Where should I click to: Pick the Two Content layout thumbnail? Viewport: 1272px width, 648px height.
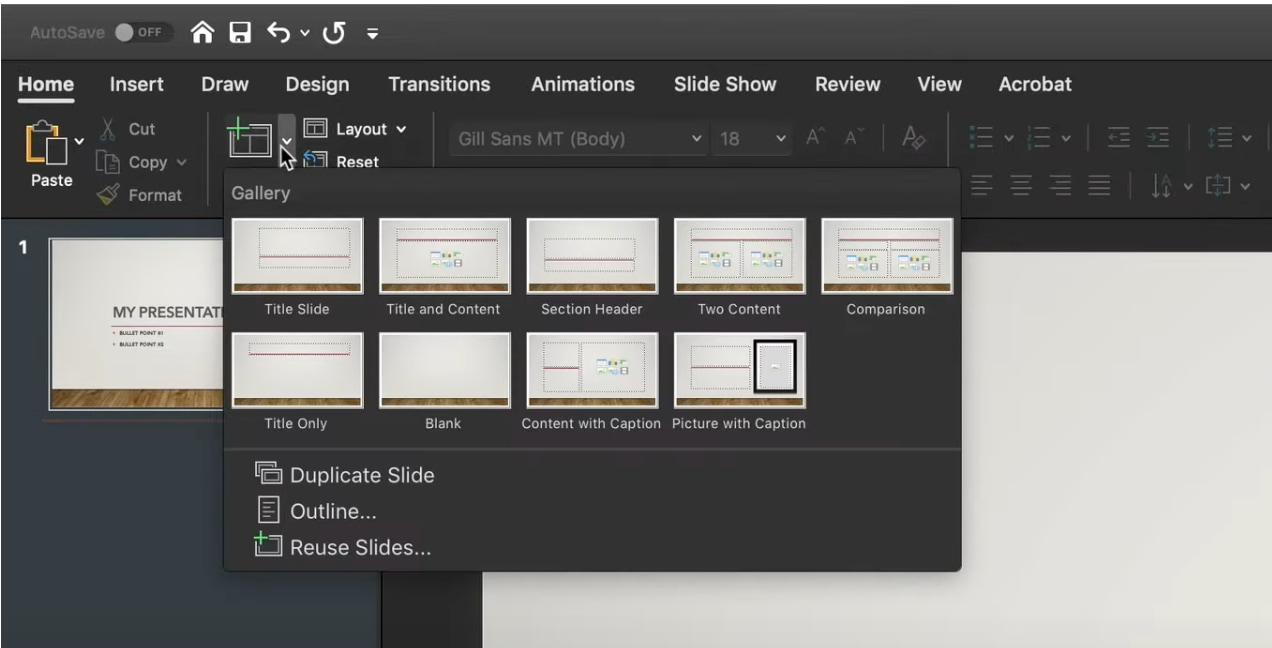[739, 256]
